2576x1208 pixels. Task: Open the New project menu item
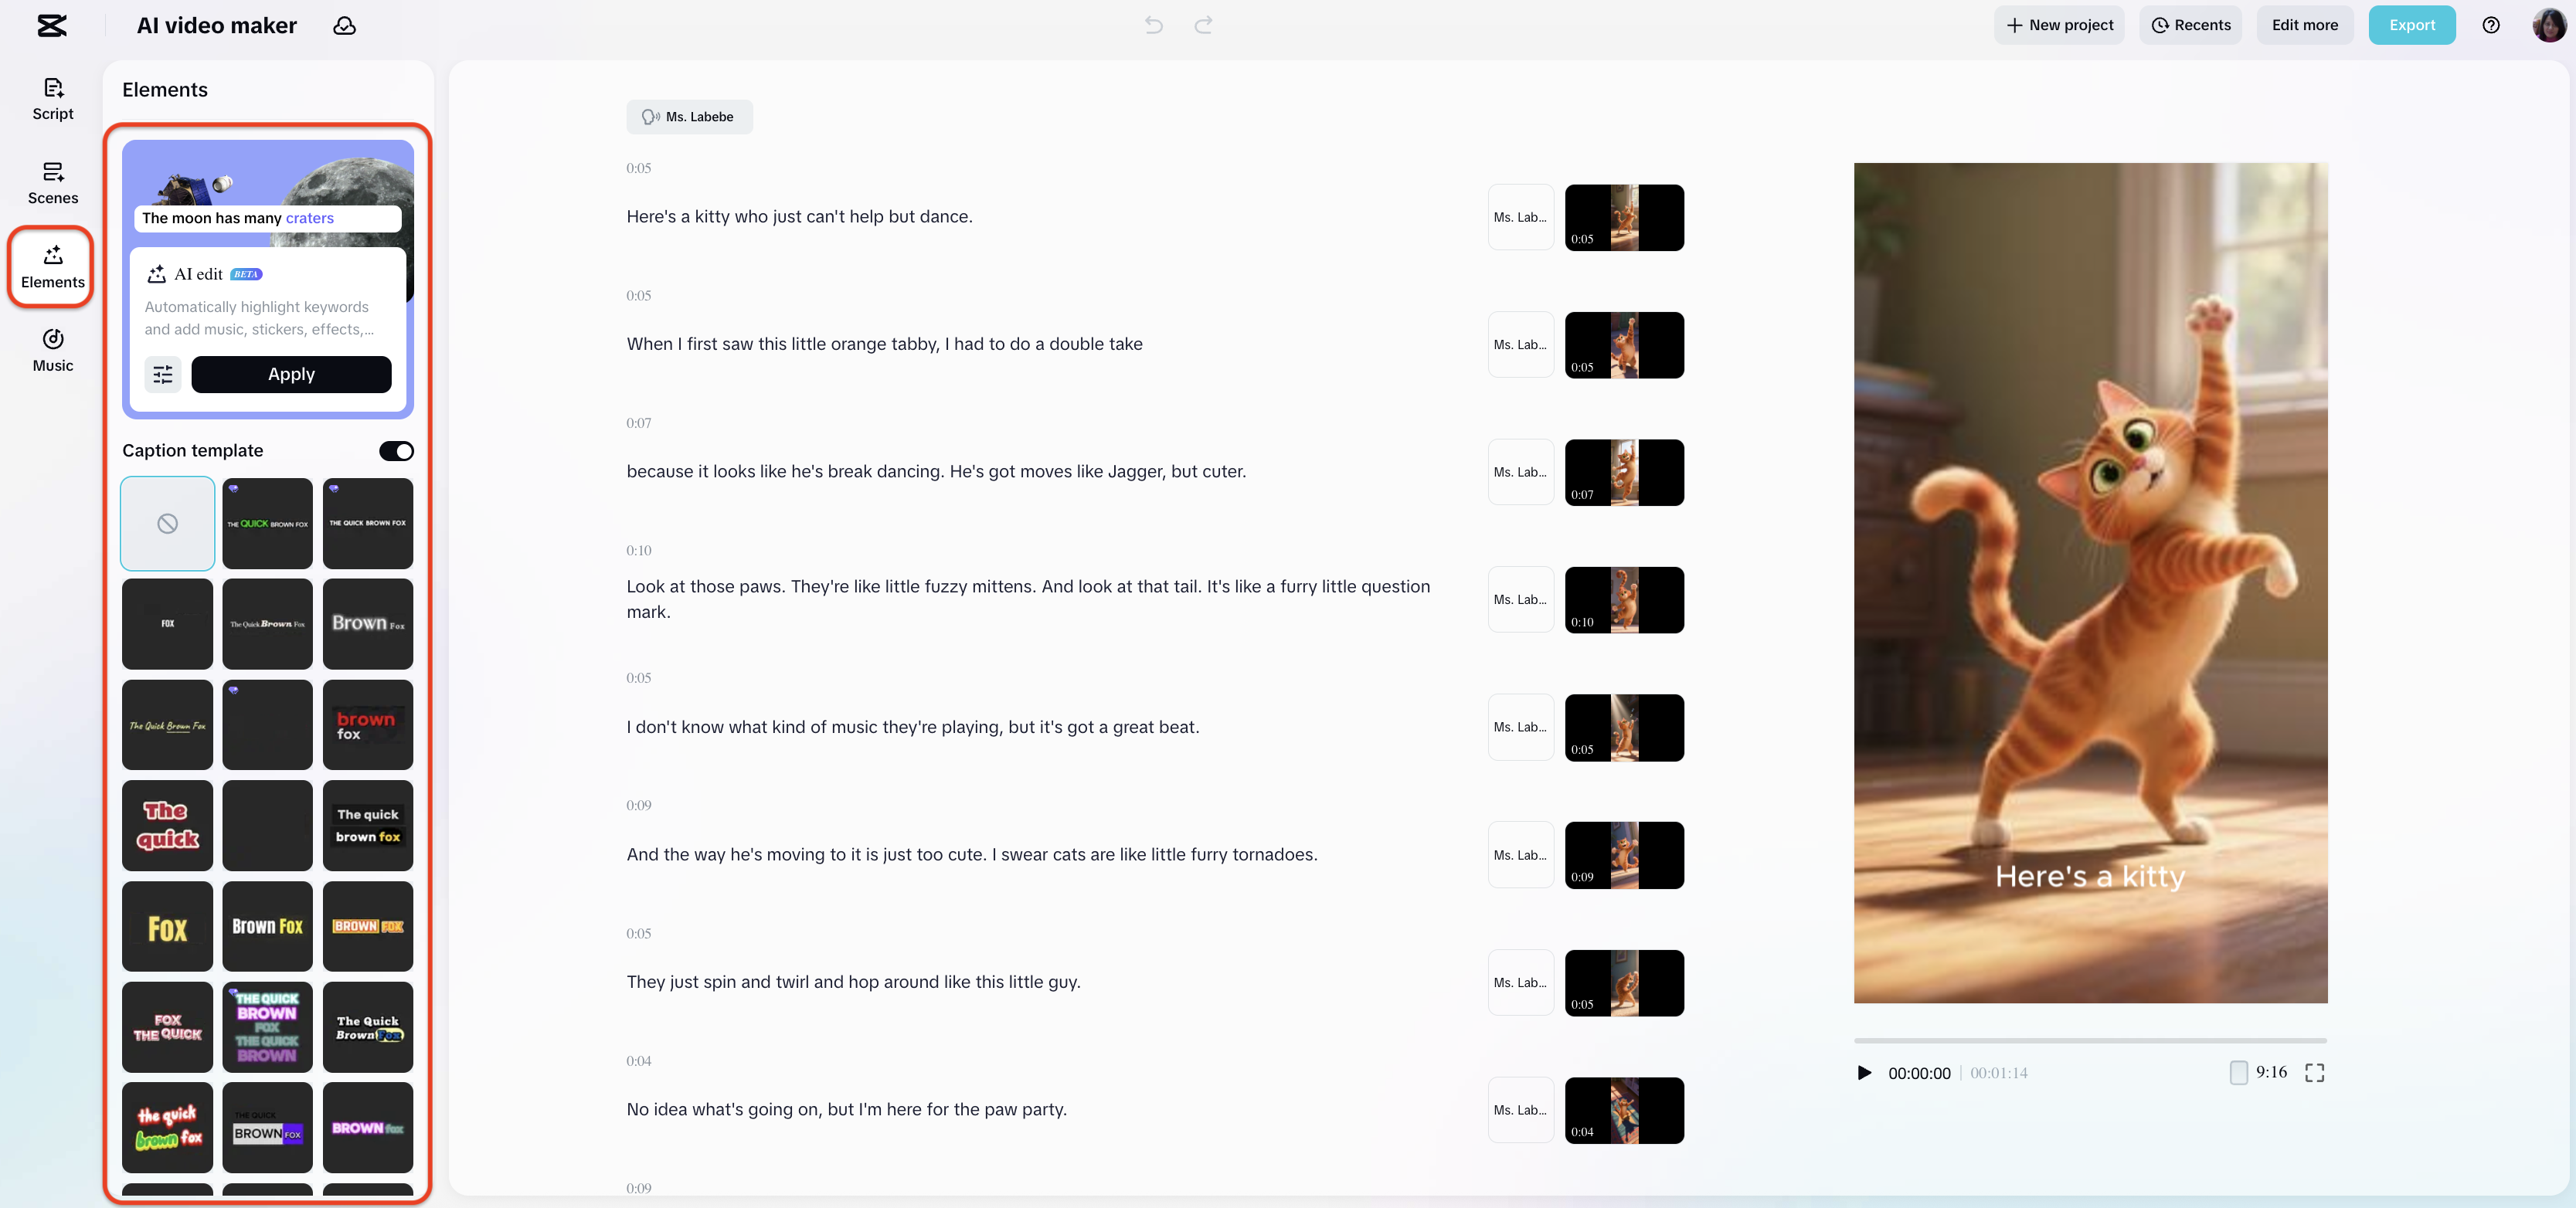tap(2059, 25)
